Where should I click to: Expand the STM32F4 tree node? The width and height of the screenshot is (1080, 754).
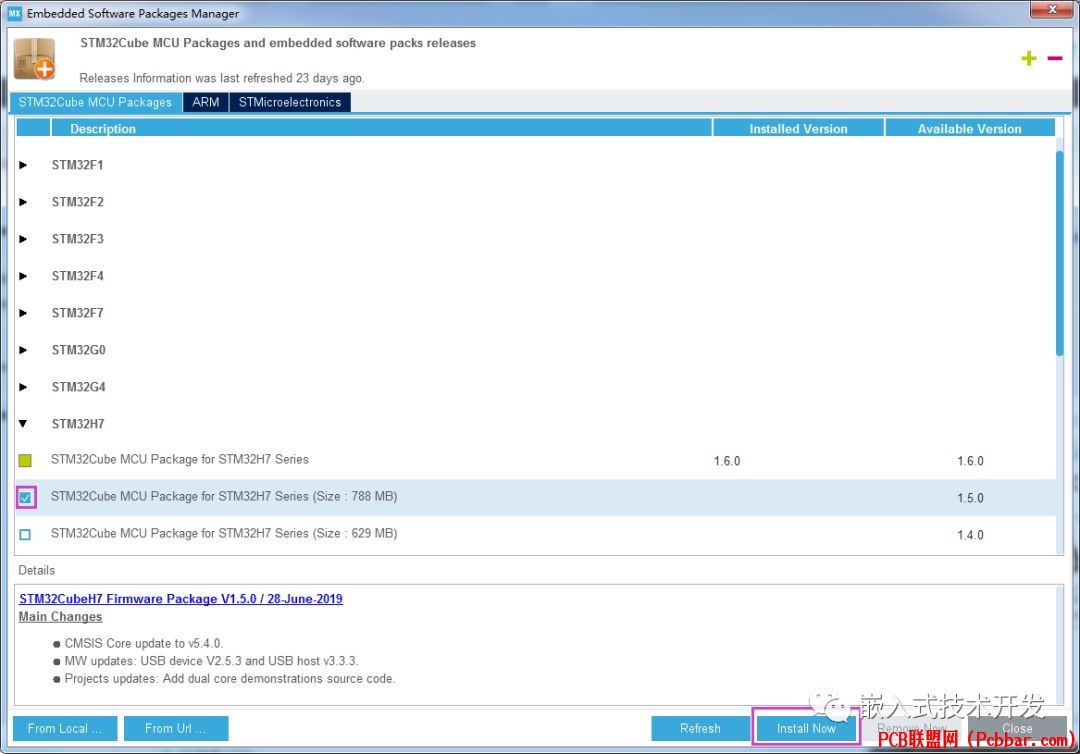pyautogui.click(x=23, y=276)
